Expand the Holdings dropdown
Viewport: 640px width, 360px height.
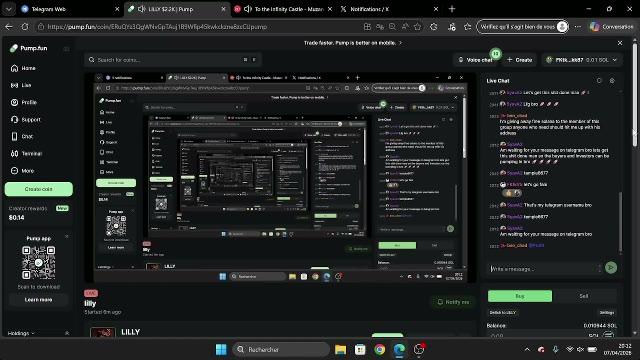pos(21,333)
